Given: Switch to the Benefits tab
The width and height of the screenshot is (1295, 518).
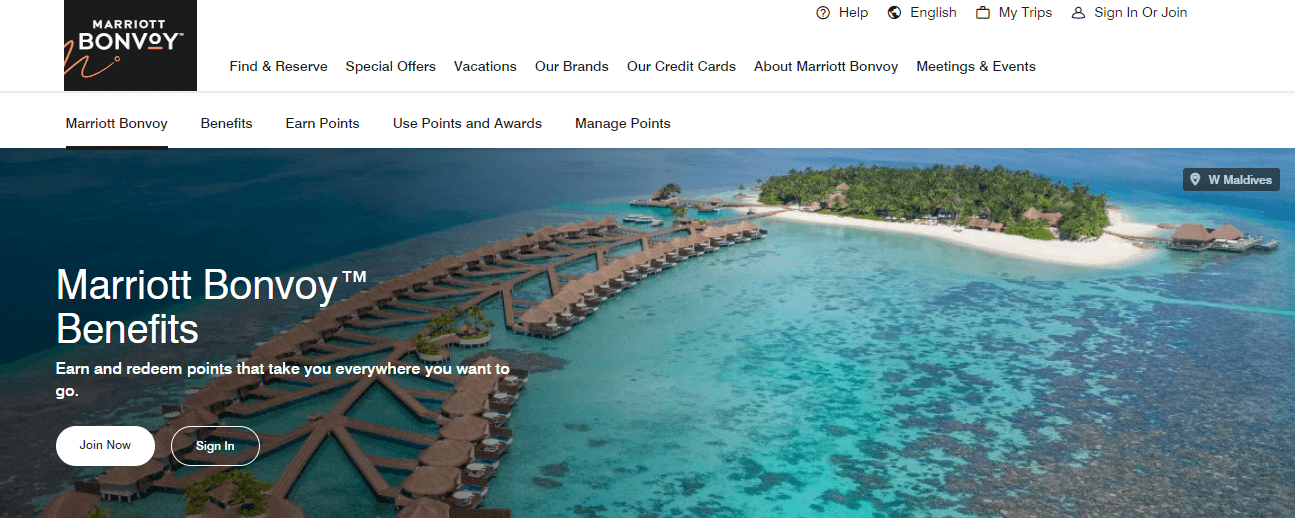Looking at the screenshot, I should point(227,124).
